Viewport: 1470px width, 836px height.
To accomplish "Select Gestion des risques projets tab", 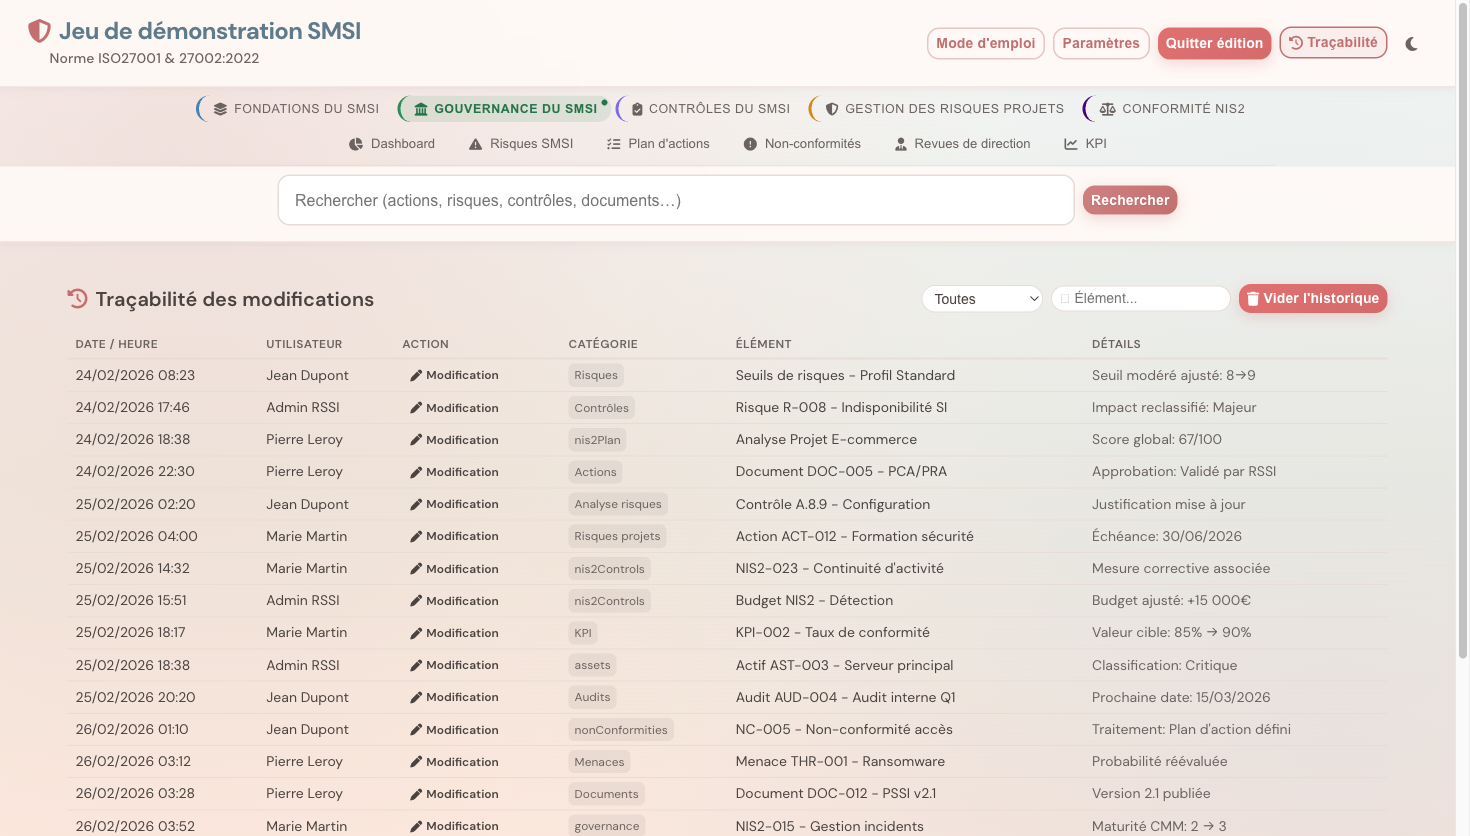I will [x=943, y=109].
